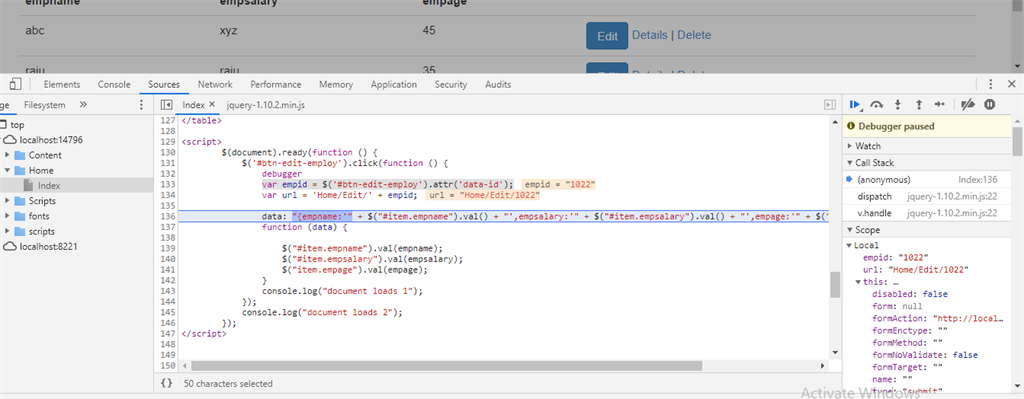Viewport: 1024px width, 399px height.
Task: Click line number 133 in gutter
Action: (x=168, y=184)
